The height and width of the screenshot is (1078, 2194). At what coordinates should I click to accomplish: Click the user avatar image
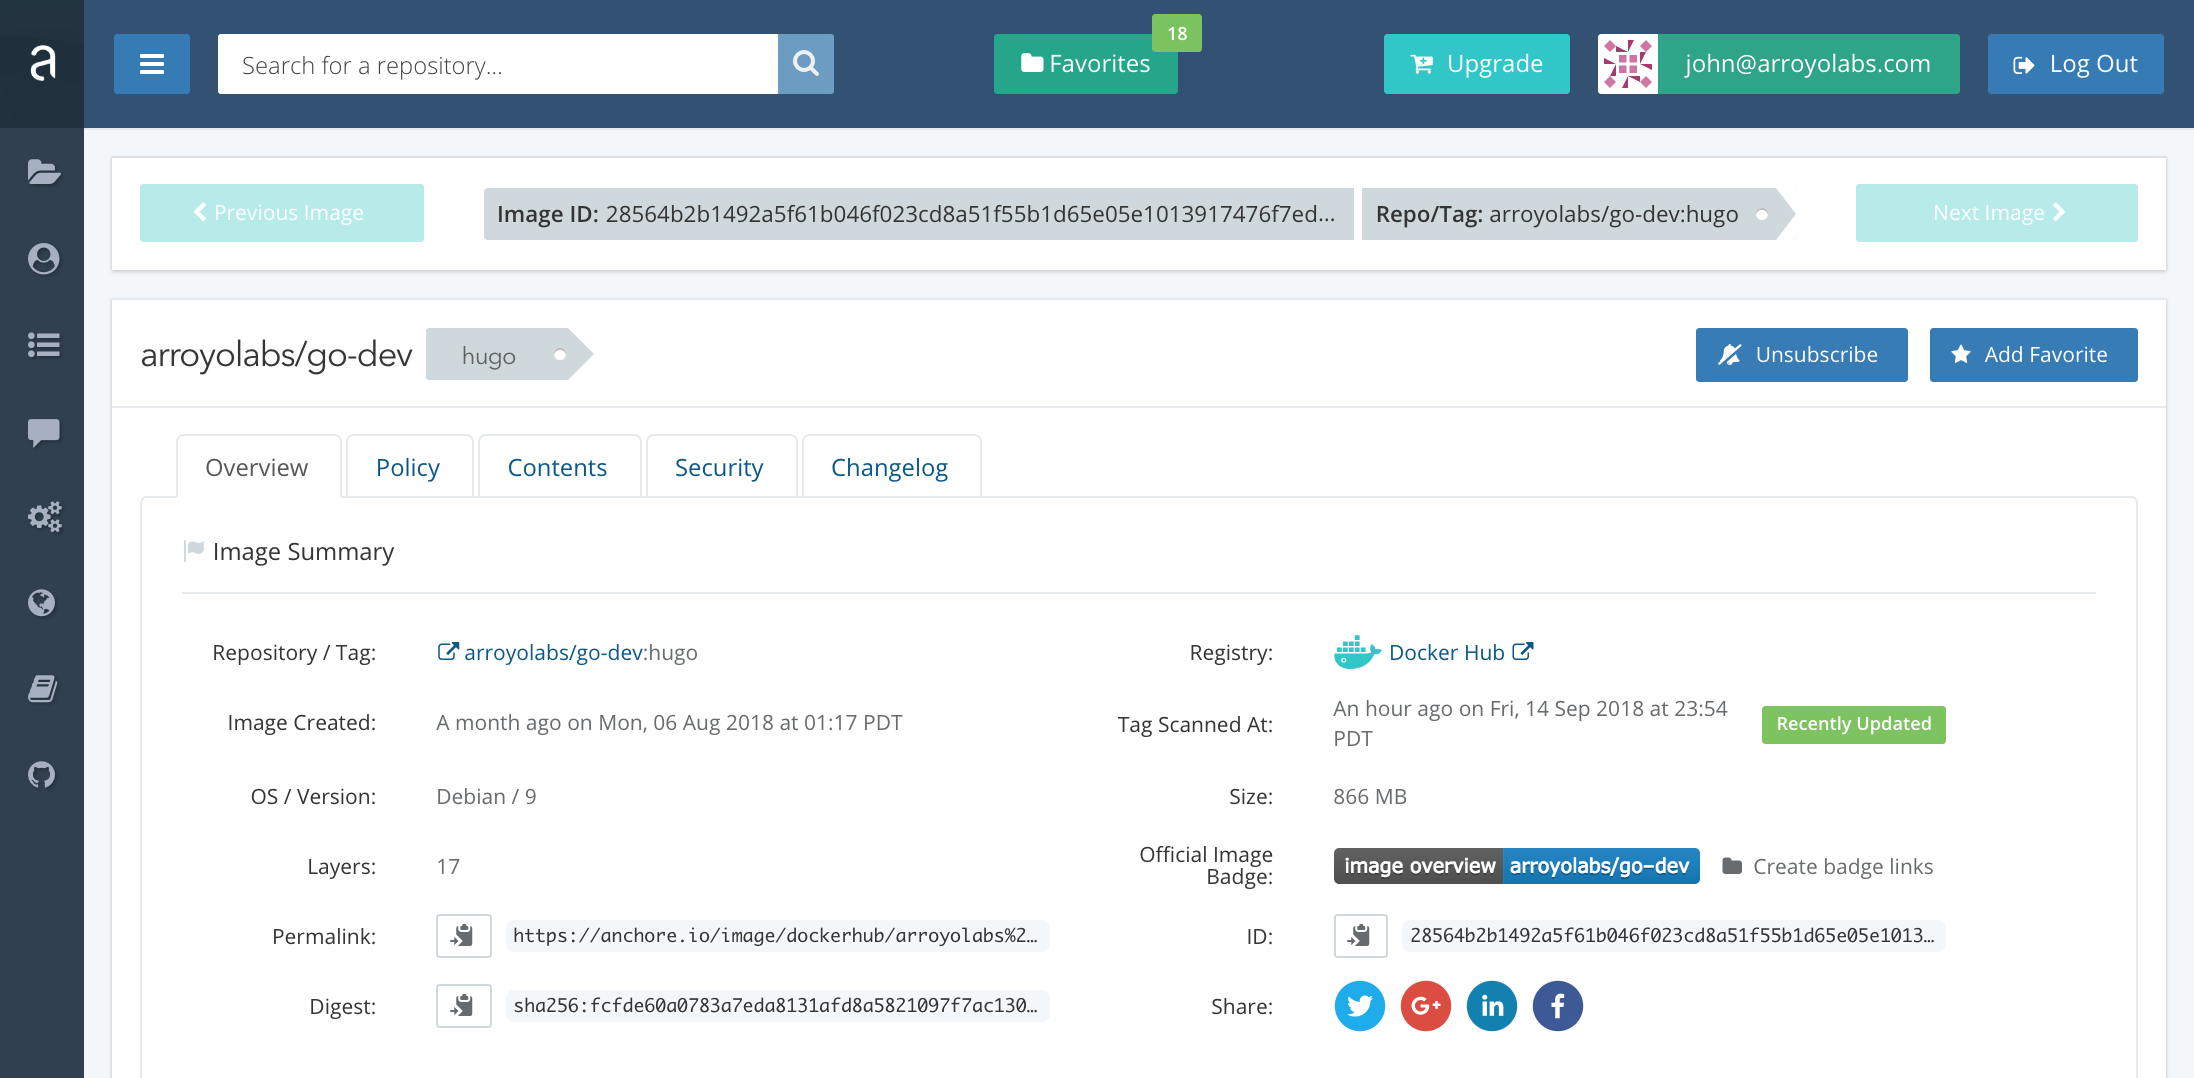(x=1628, y=64)
